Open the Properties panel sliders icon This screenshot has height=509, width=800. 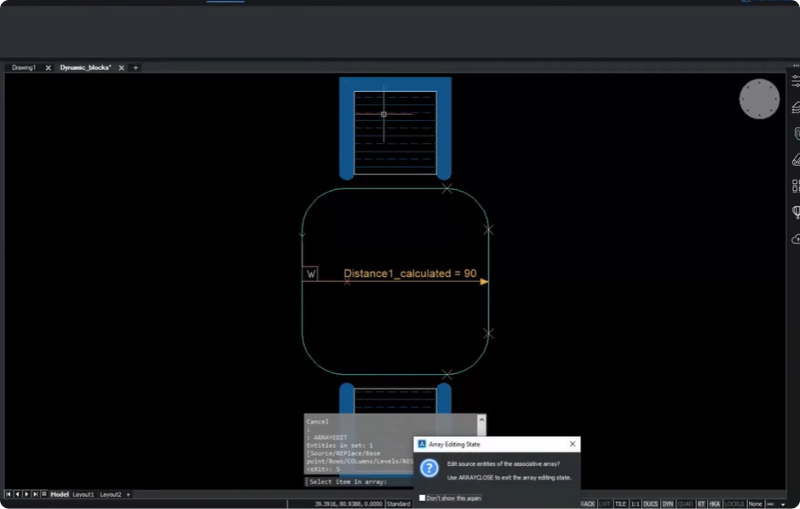(x=795, y=81)
